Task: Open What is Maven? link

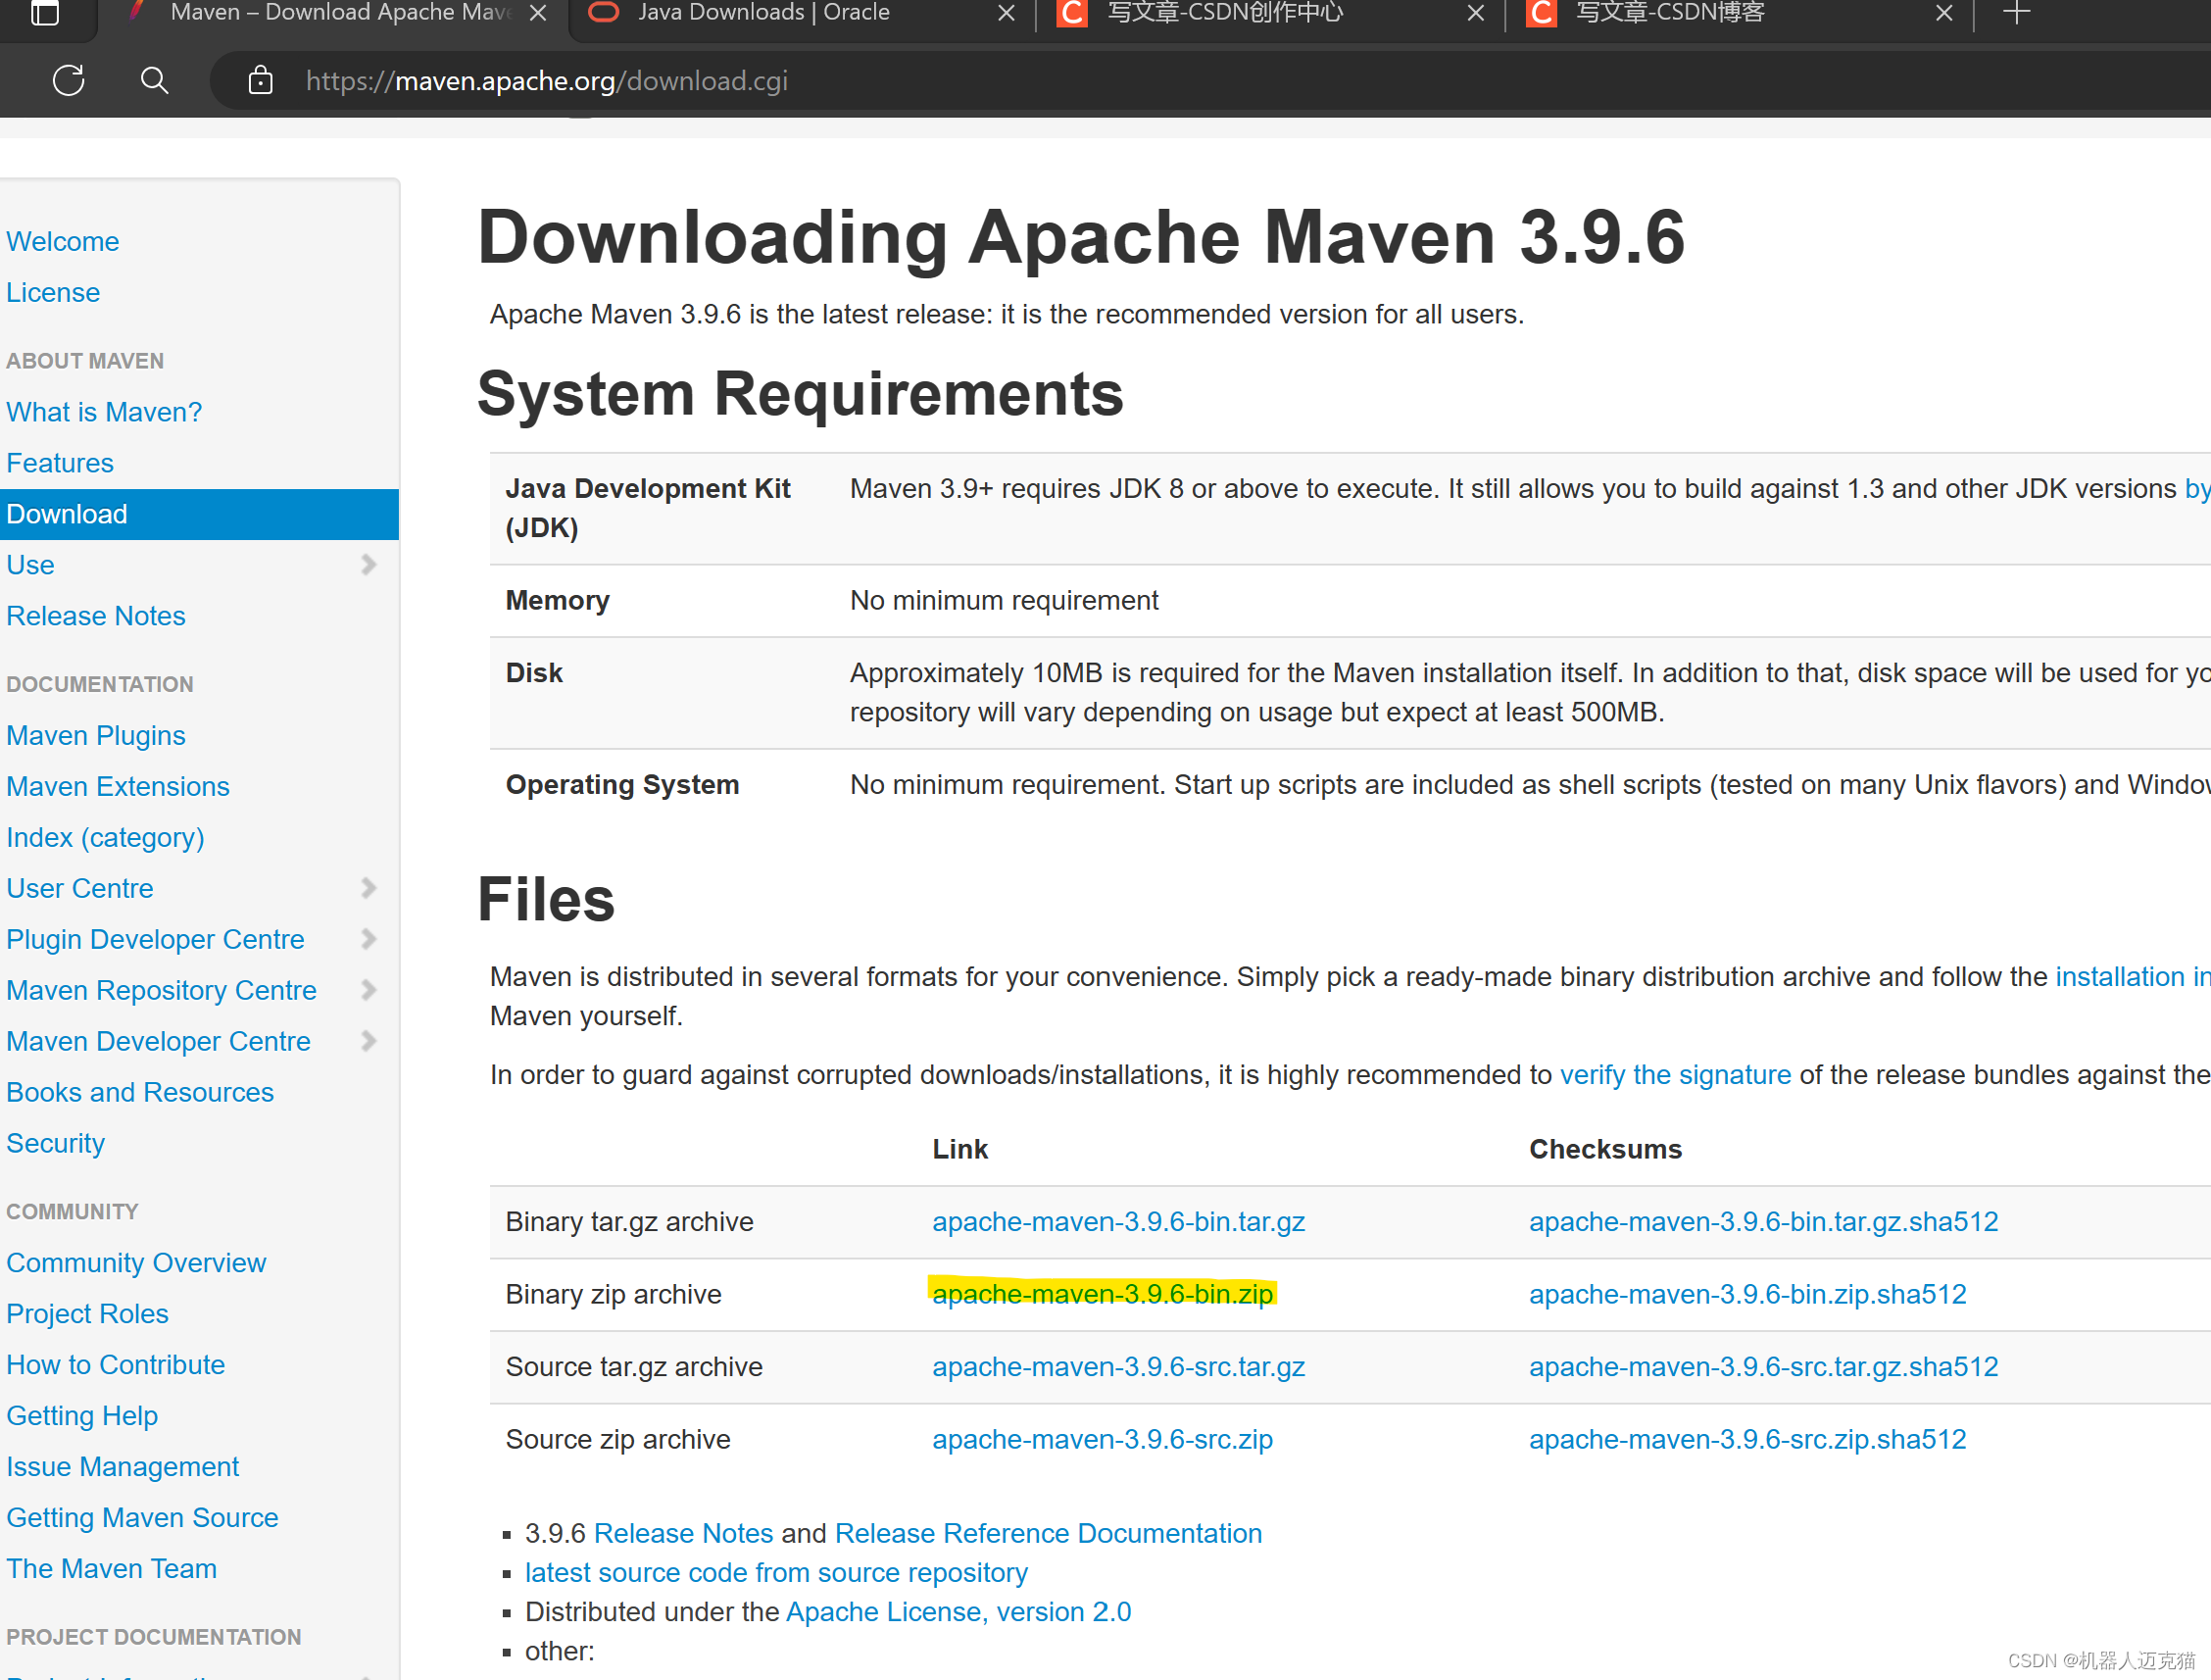Action: 104,412
